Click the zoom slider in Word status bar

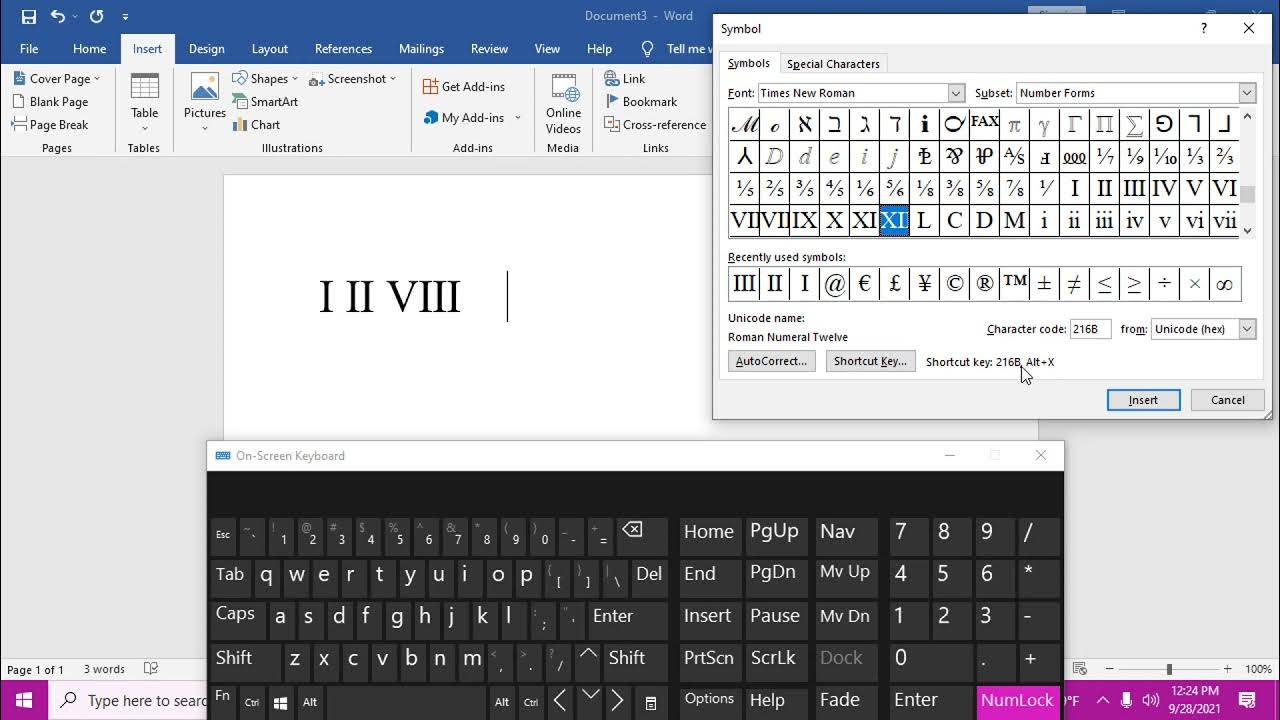1168,669
